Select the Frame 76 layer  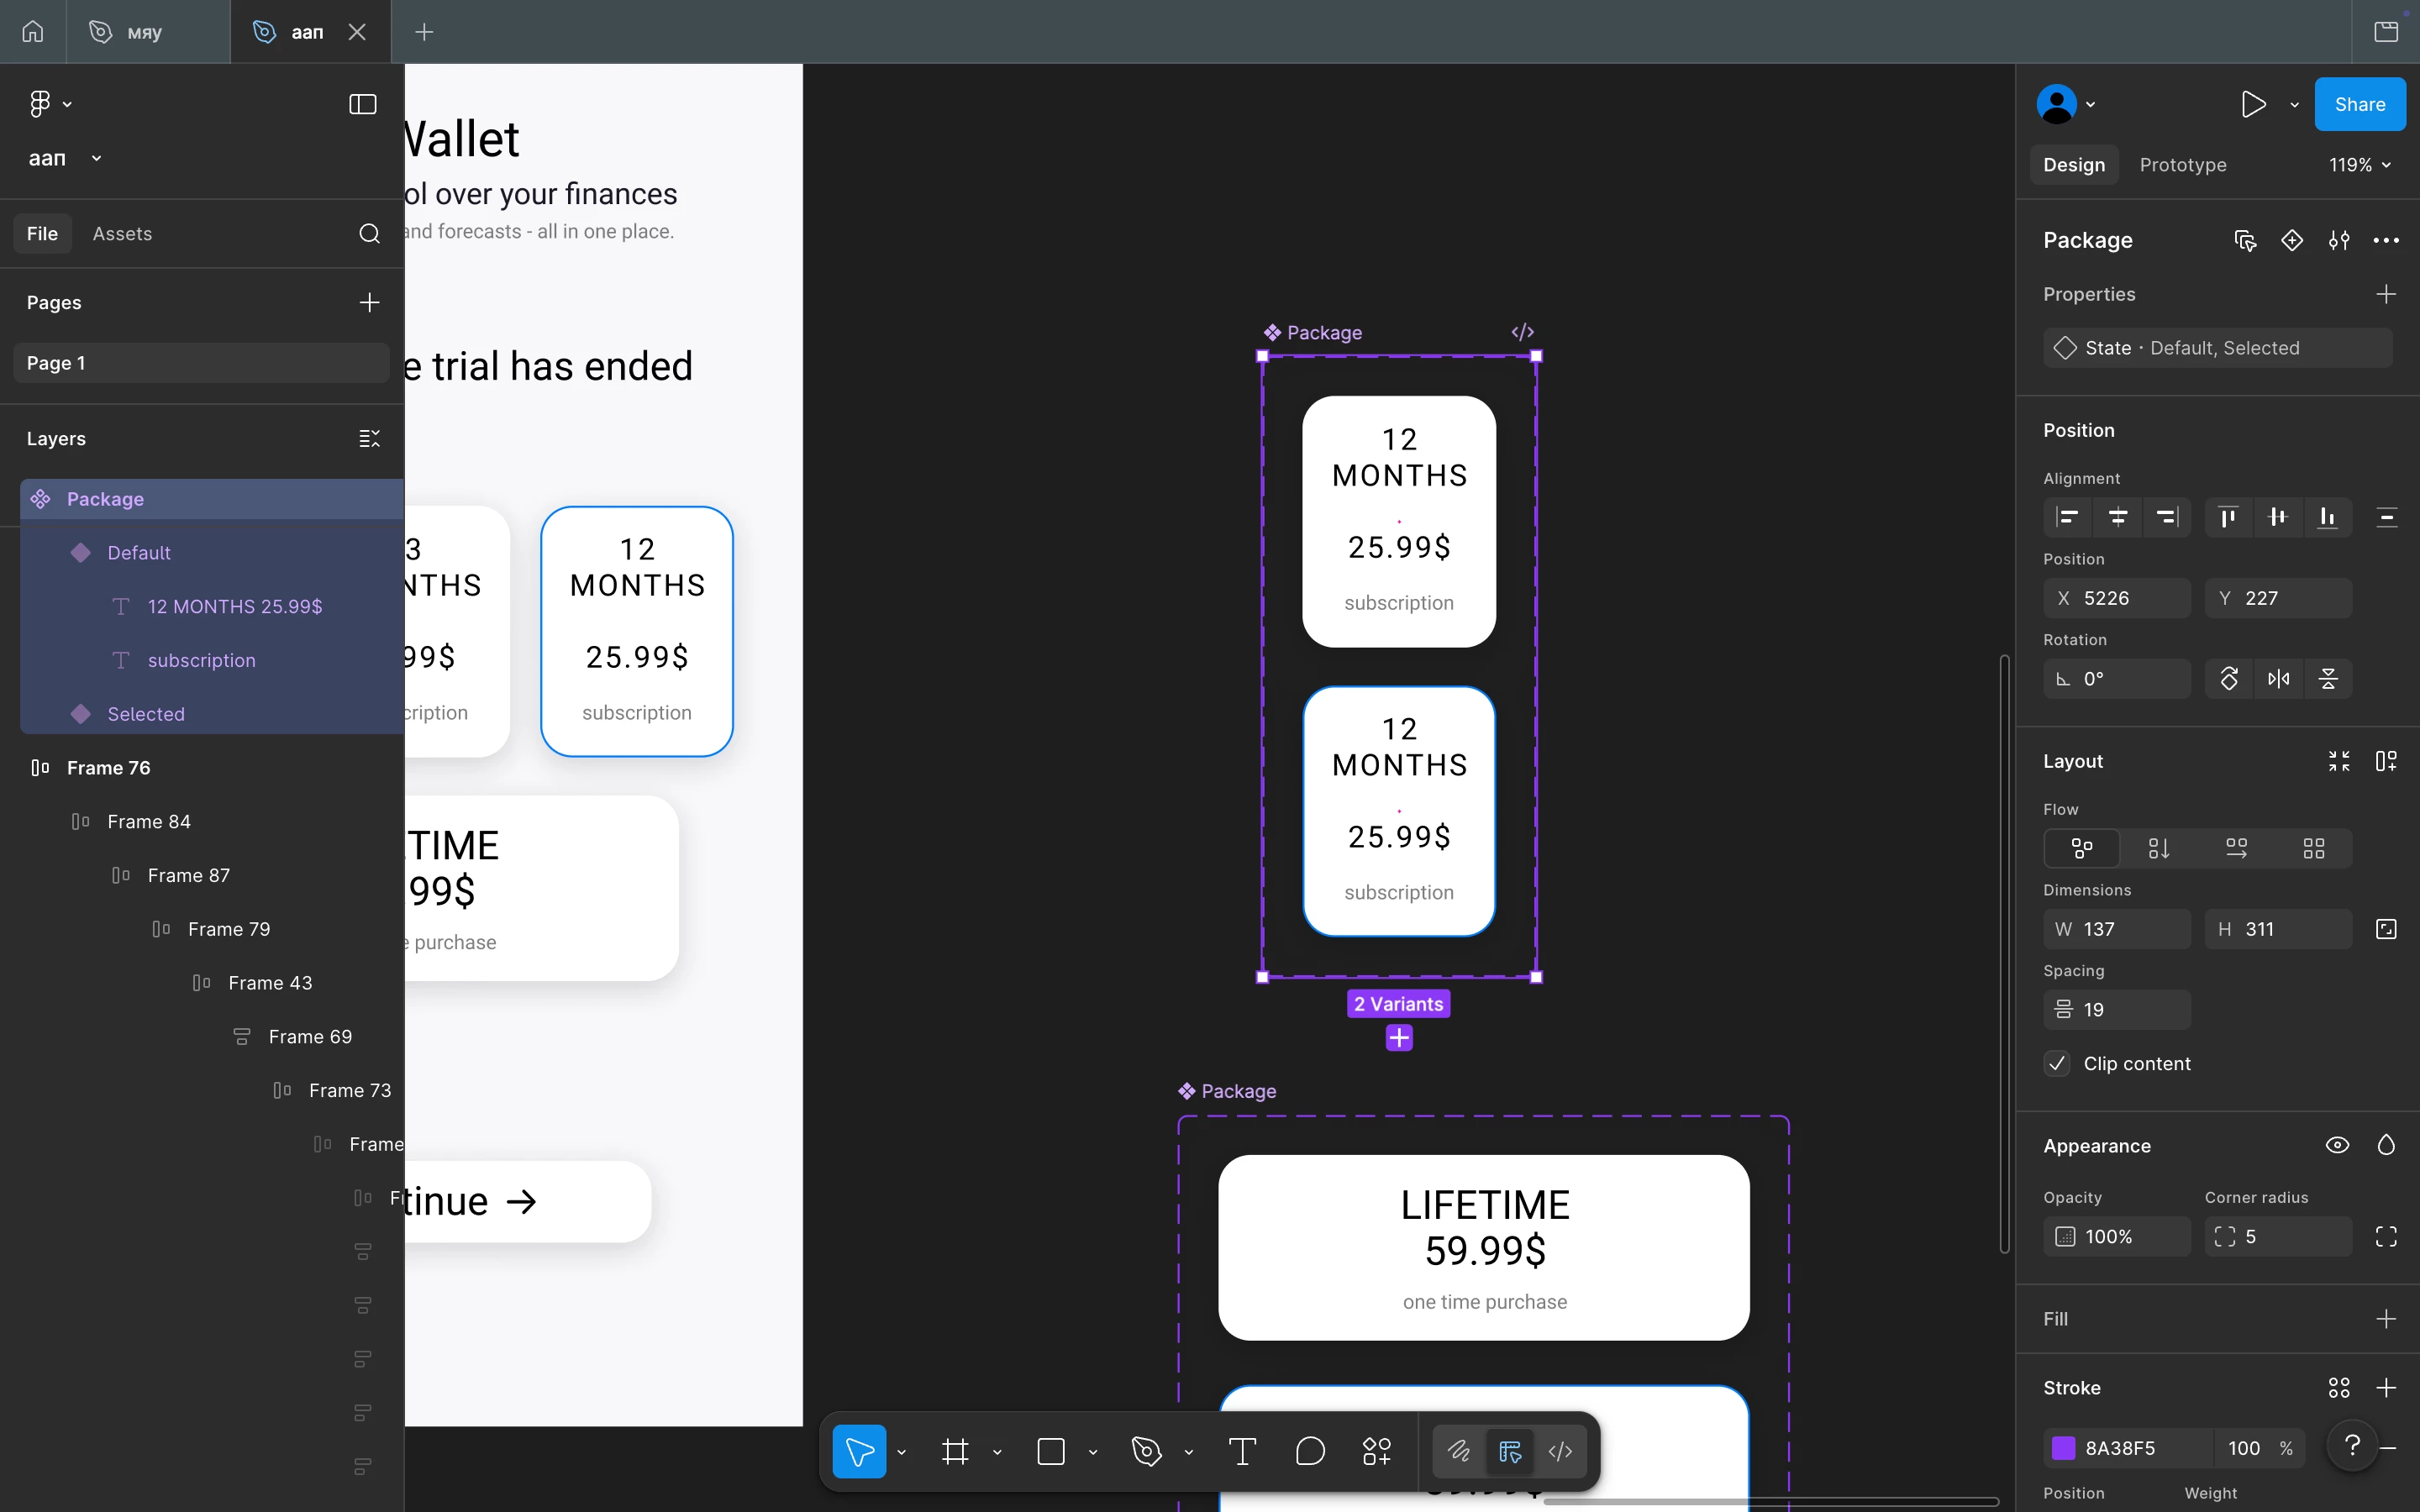point(108,767)
